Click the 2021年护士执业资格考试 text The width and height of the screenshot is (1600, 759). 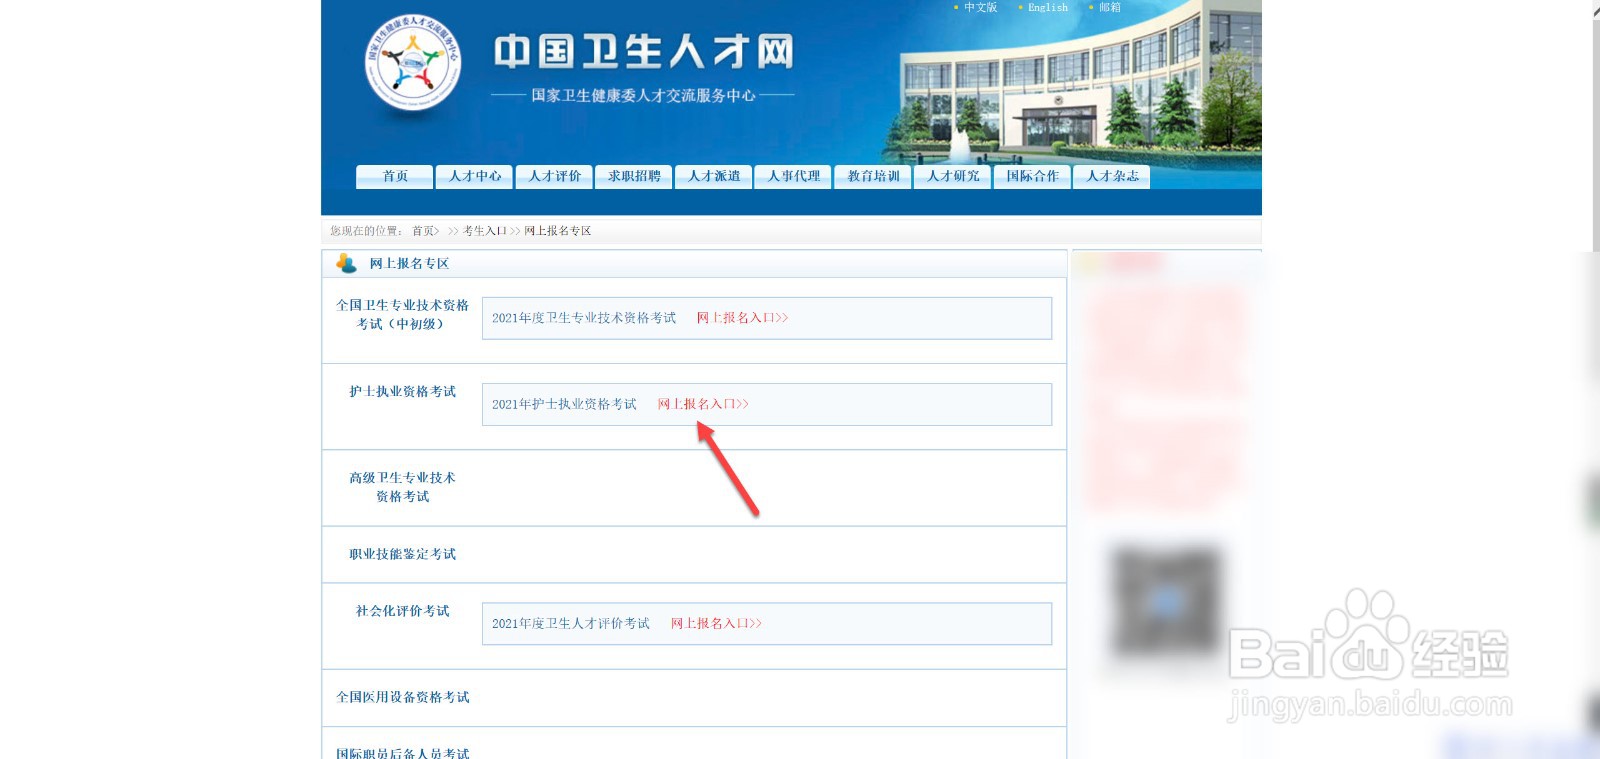tap(564, 404)
